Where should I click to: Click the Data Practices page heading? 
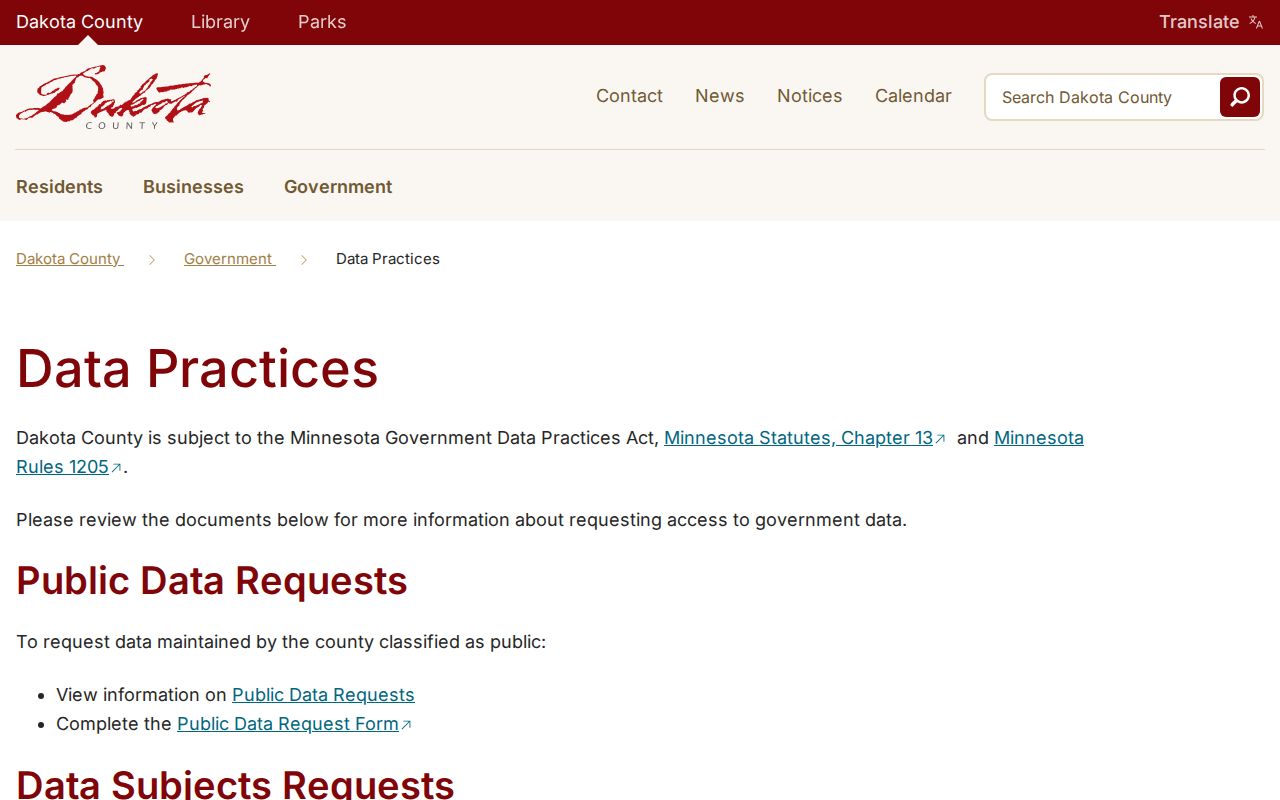coord(197,368)
